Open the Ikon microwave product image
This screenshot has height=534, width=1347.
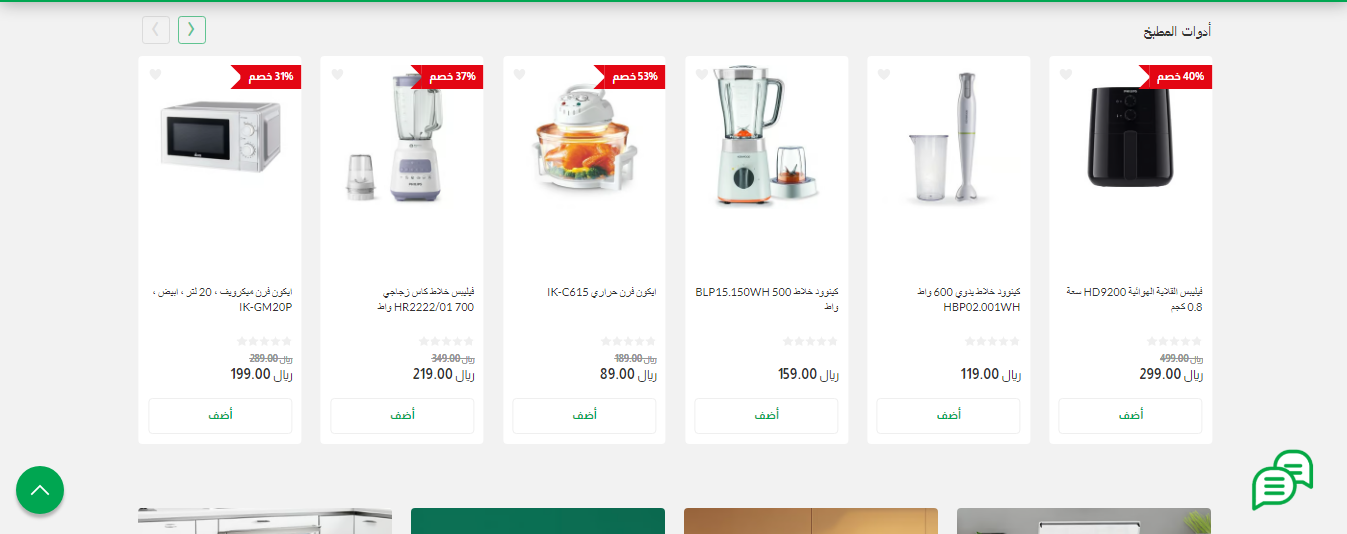220,134
